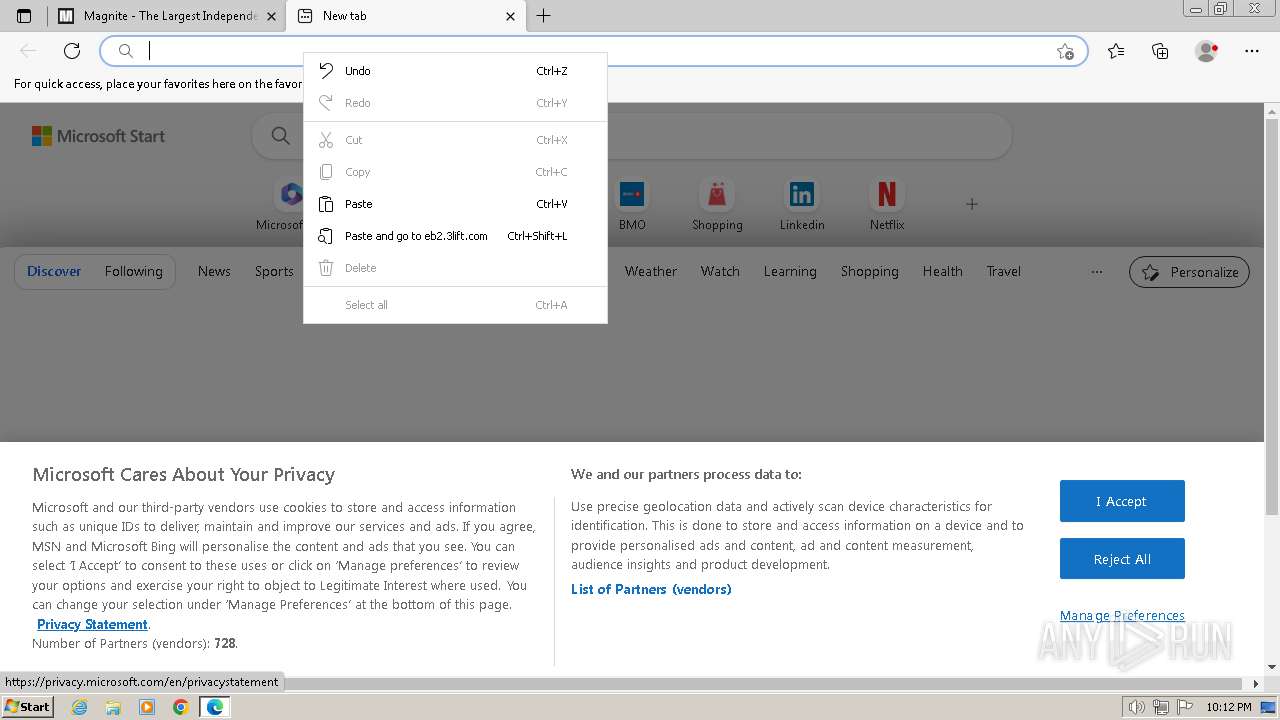Choose Paste in context menu
Image resolution: width=1280 pixels, height=720 pixels.
(455, 204)
